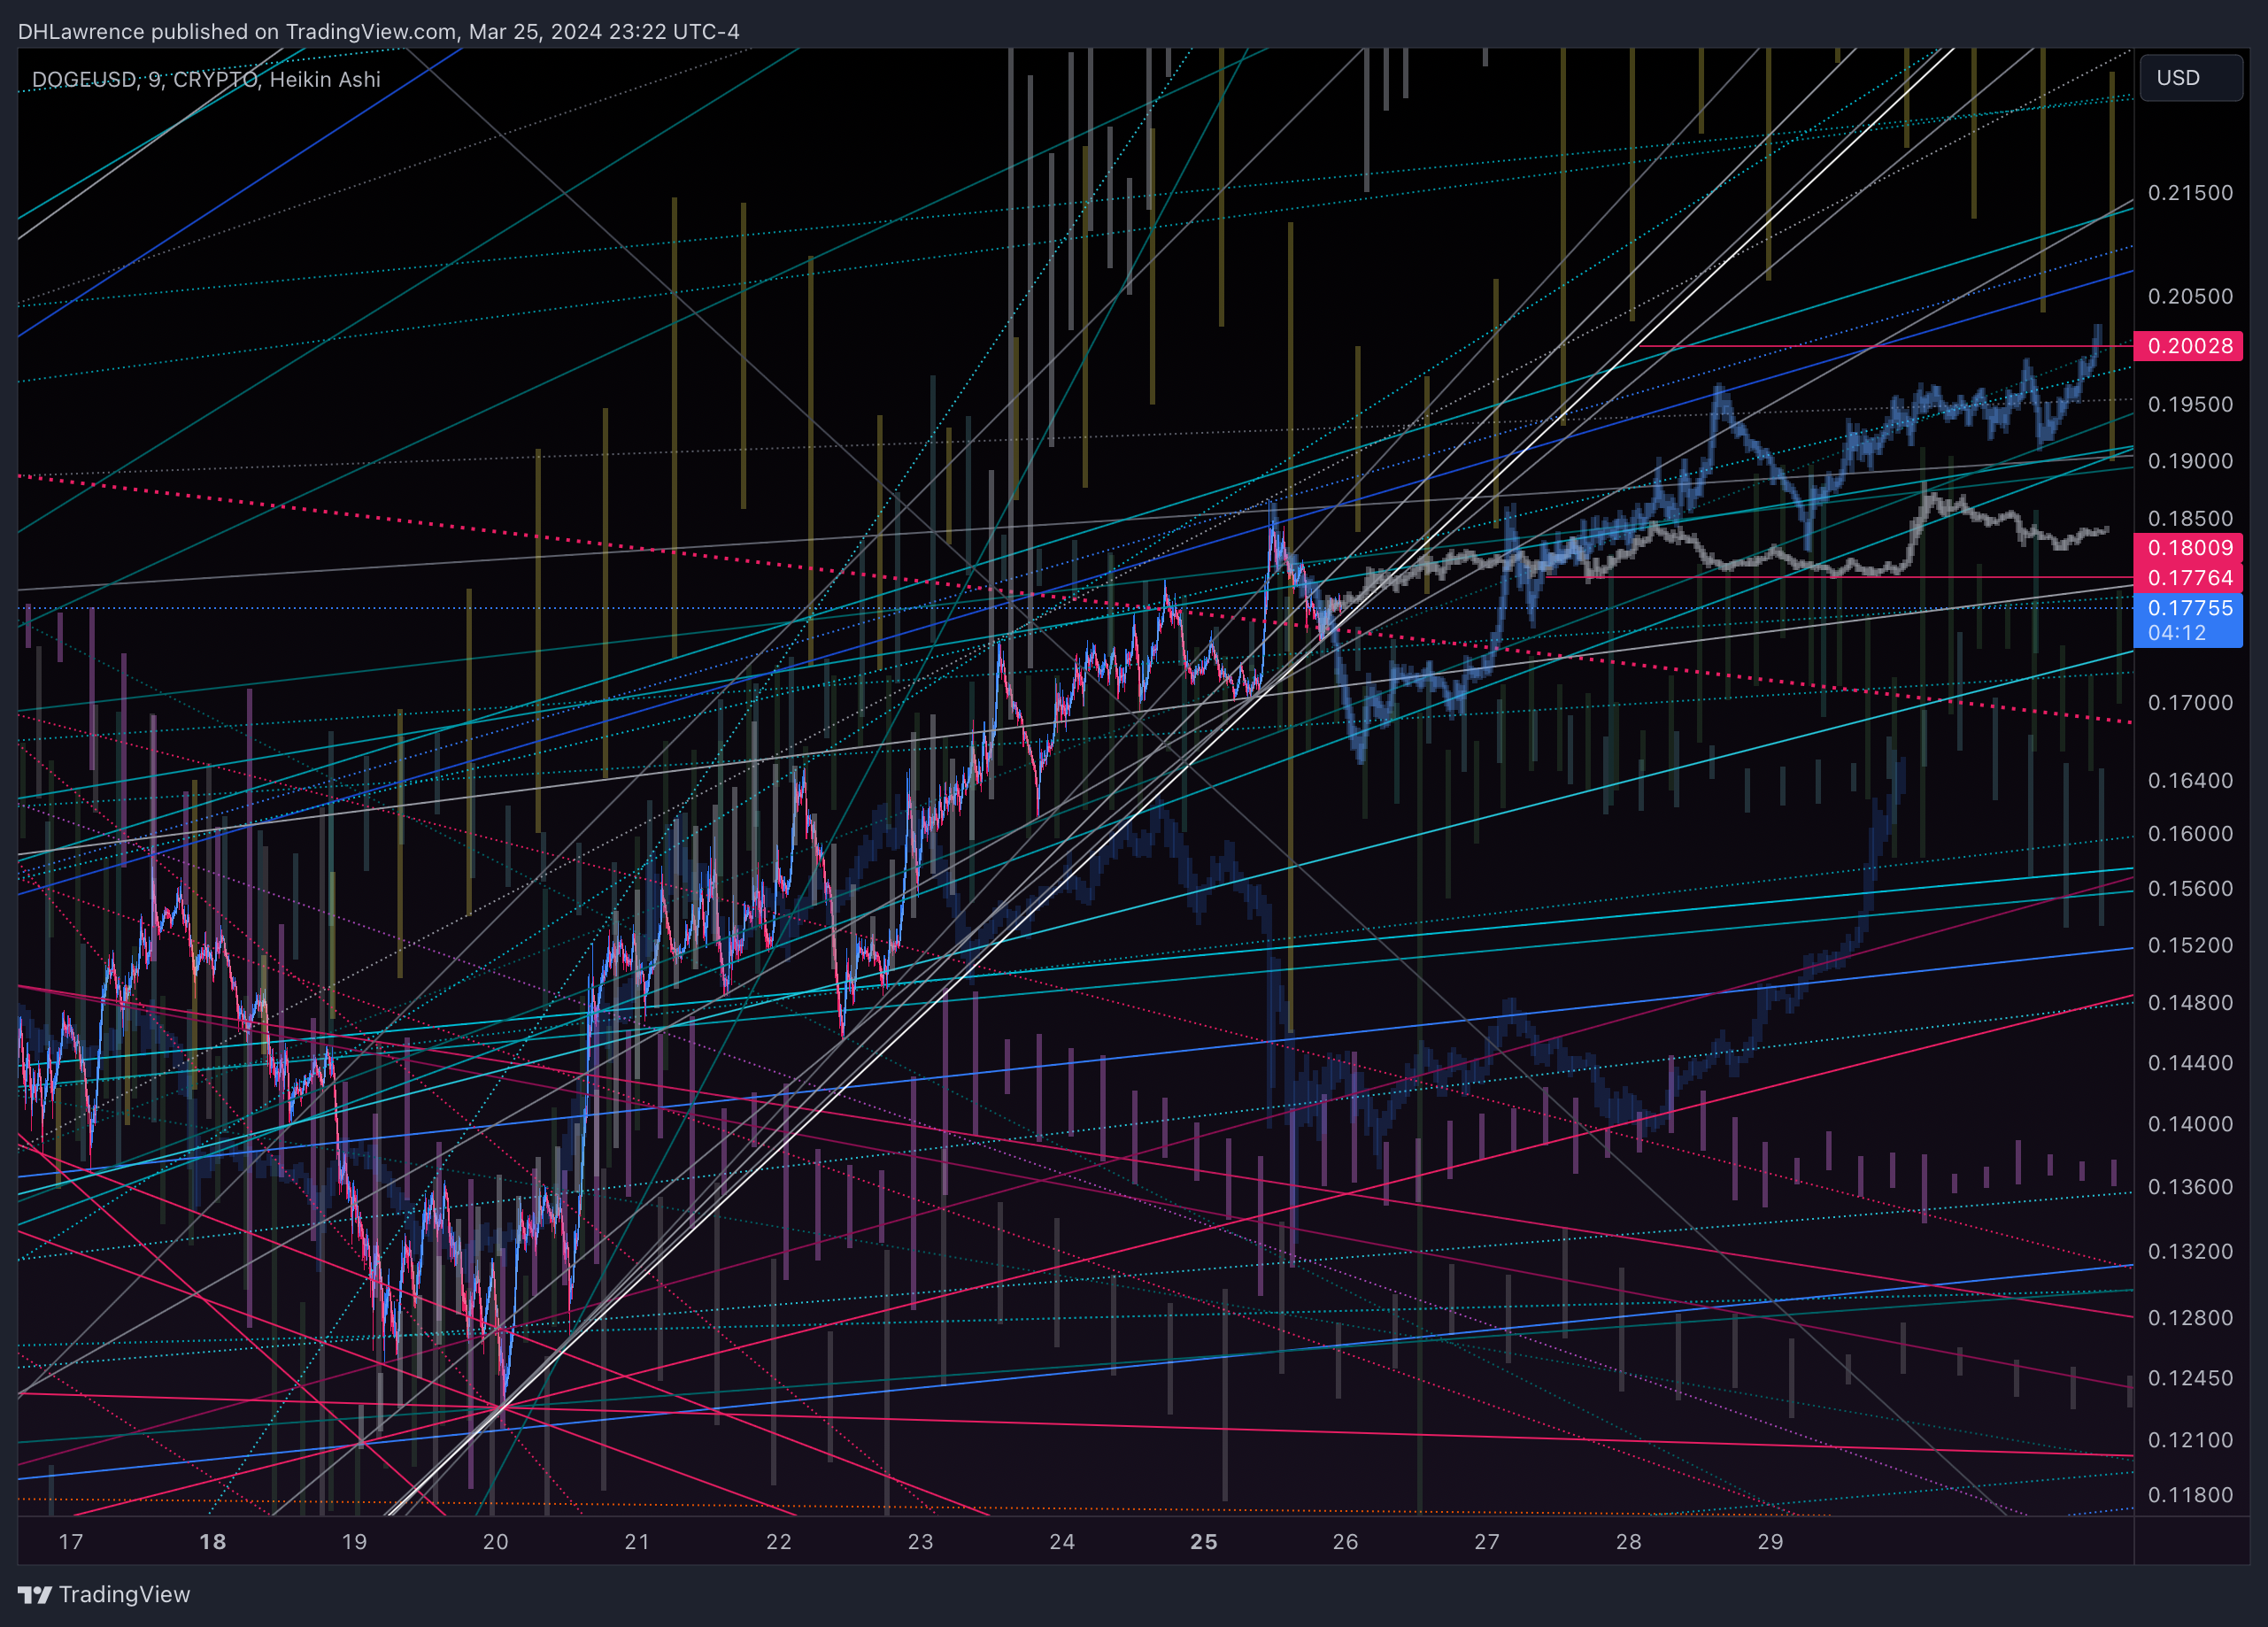Click the 0.14400 price axis value
Image resolution: width=2268 pixels, height=1627 pixels.
click(x=2190, y=1063)
